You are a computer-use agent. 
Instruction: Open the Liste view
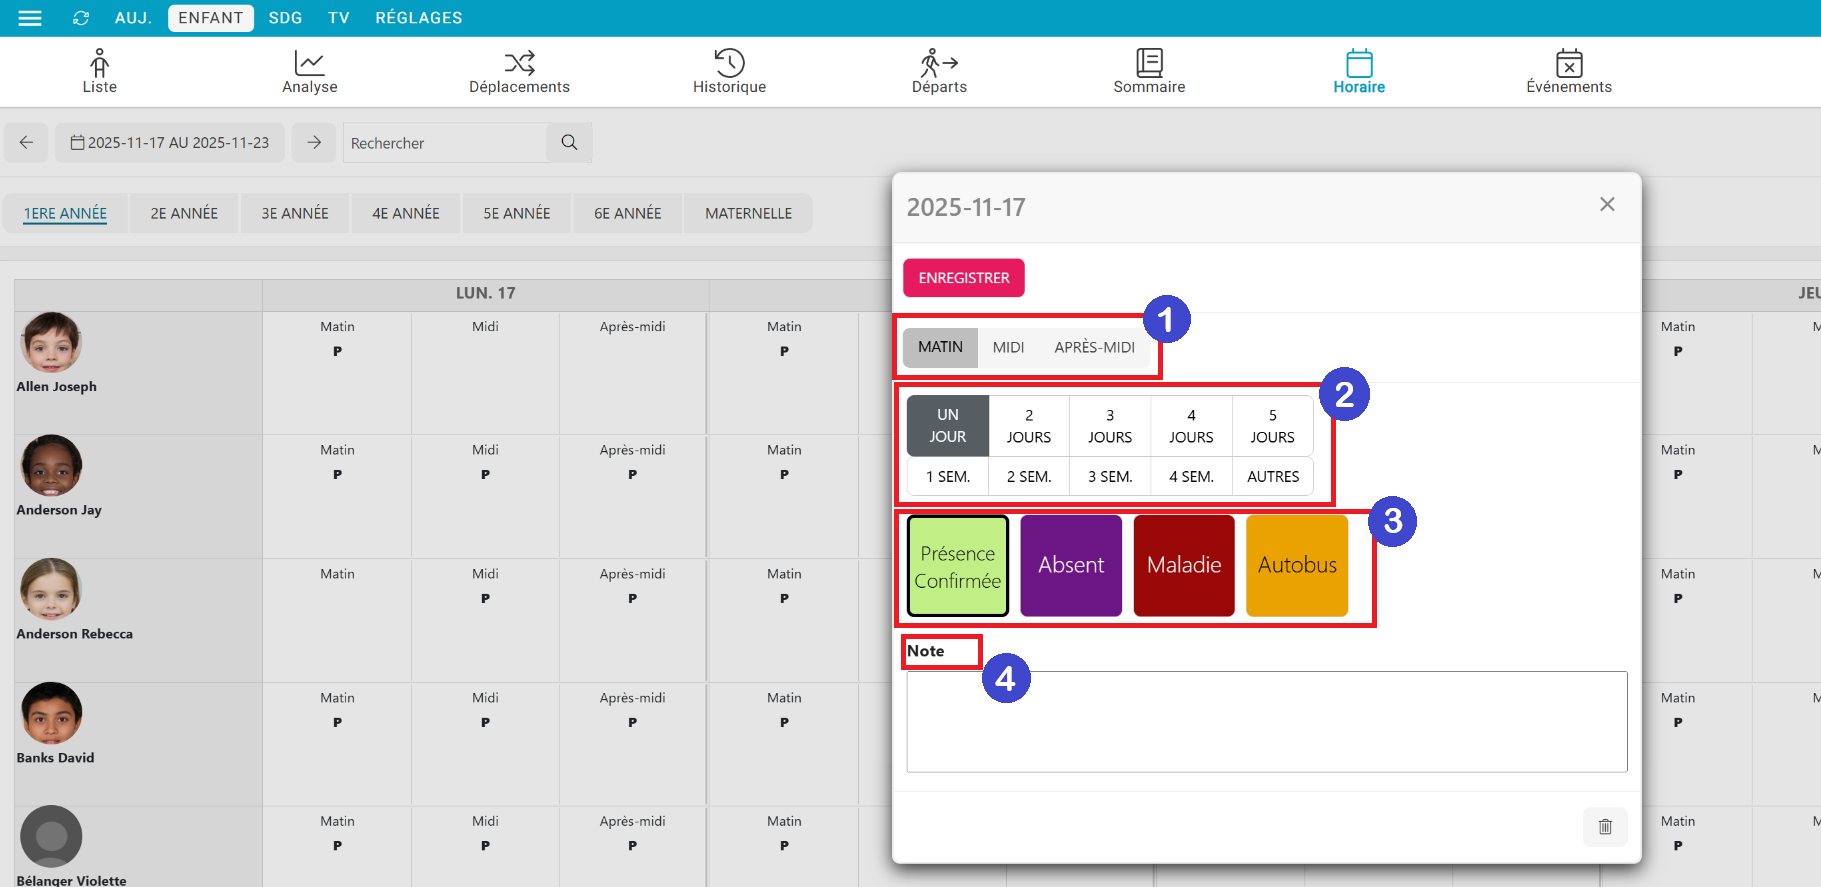coord(99,72)
